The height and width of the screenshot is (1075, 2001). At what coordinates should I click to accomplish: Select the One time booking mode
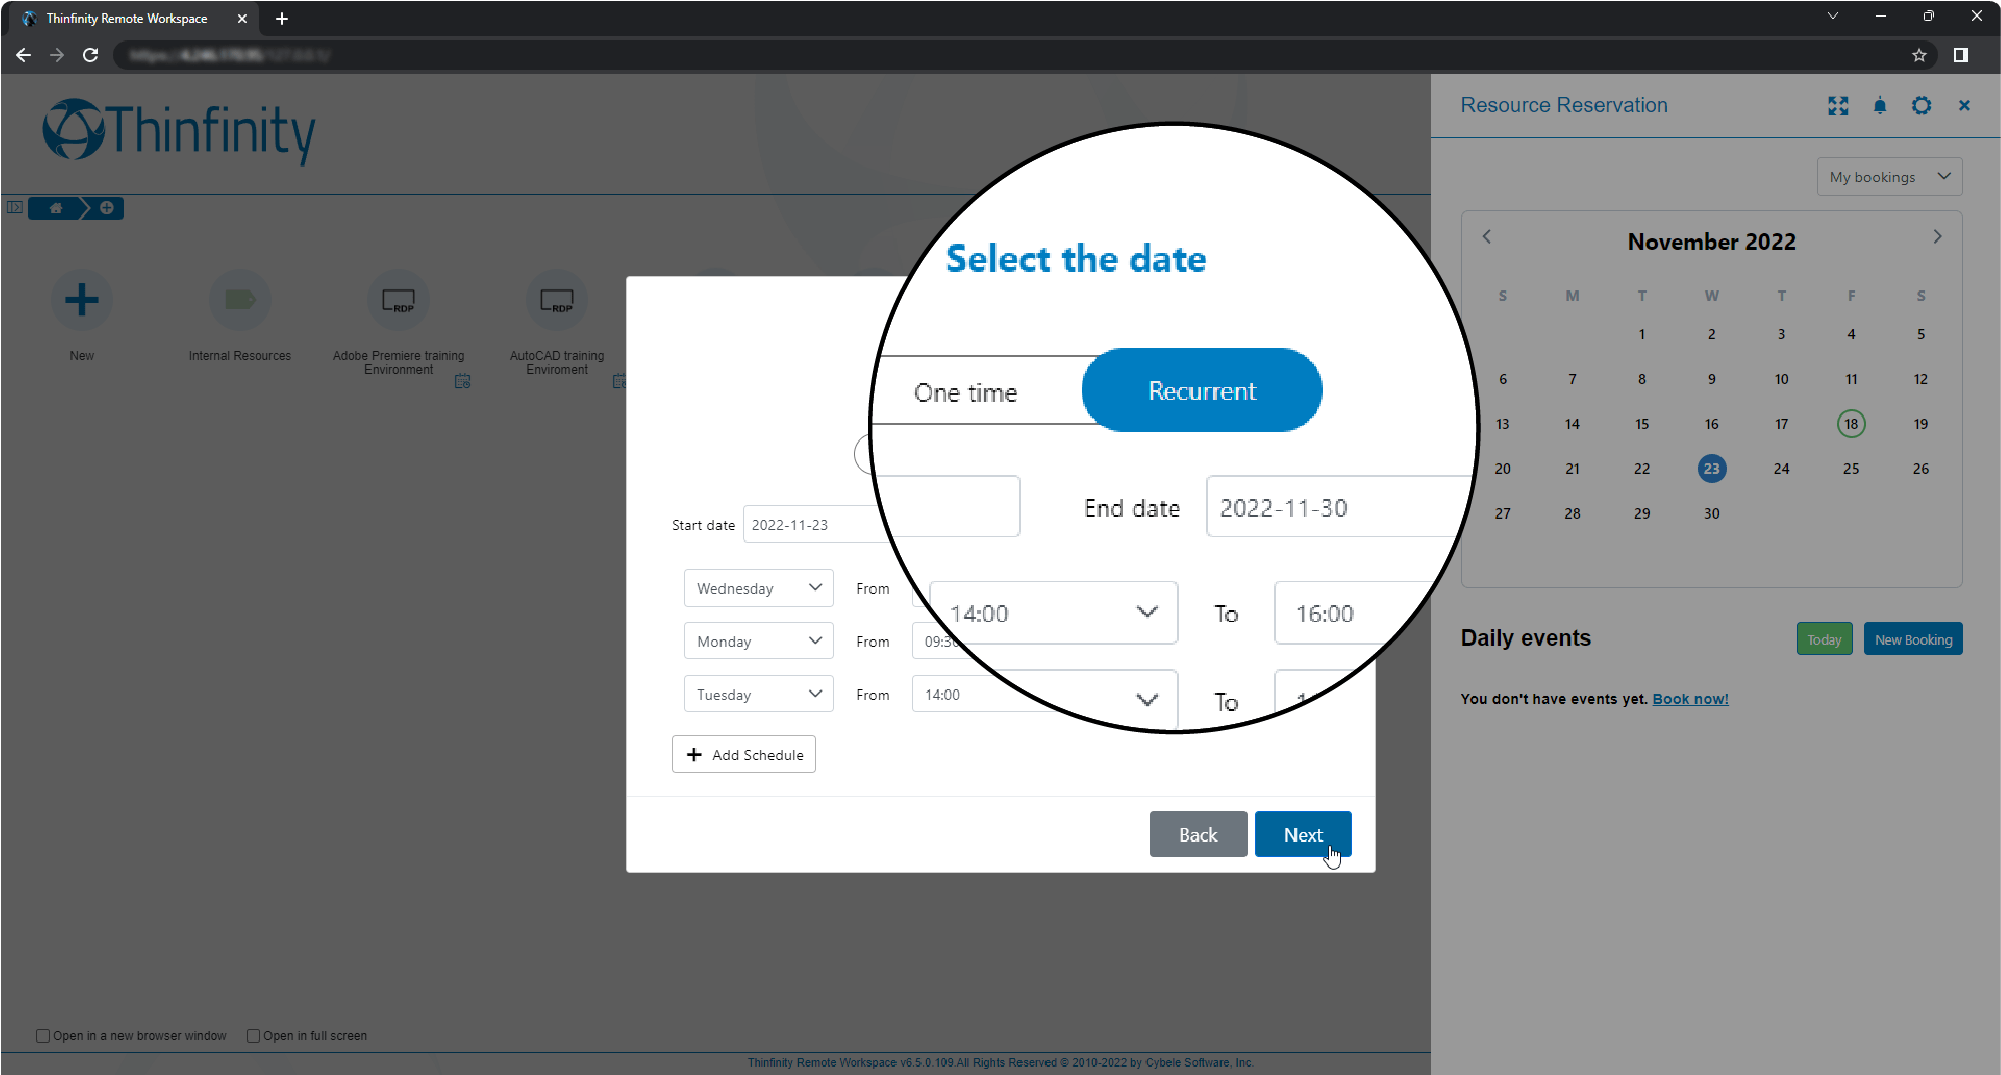click(965, 391)
